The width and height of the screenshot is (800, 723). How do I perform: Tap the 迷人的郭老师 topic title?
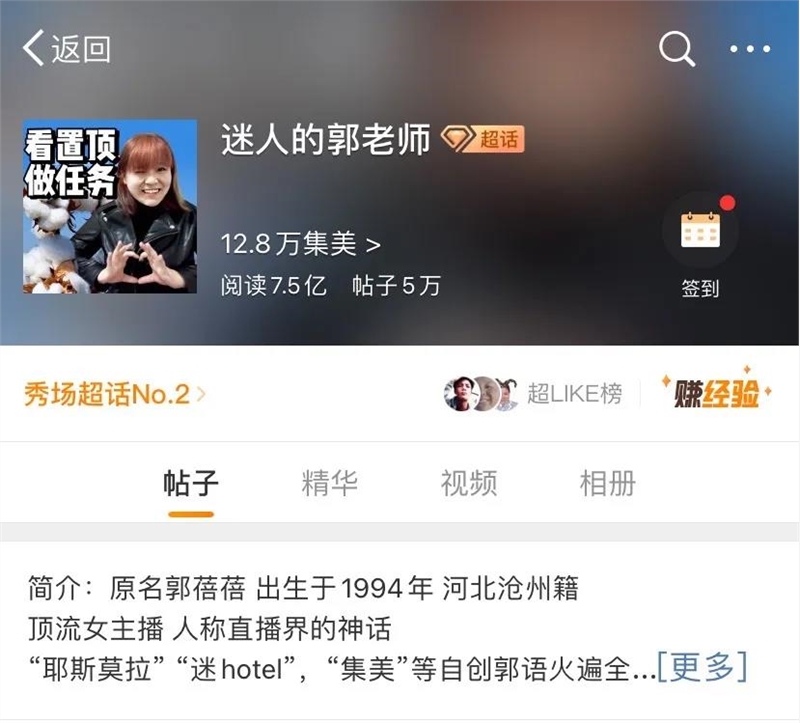(x=326, y=139)
